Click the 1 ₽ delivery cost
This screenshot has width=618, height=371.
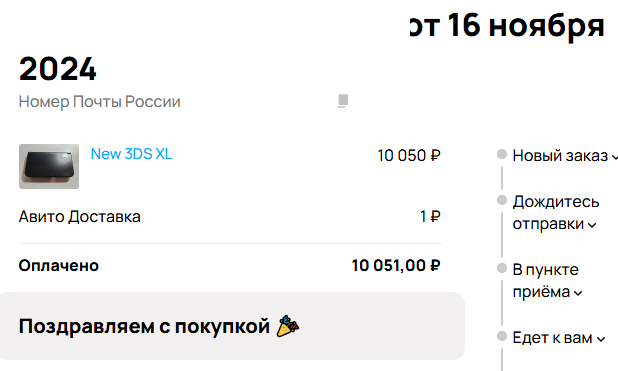click(430, 216)
